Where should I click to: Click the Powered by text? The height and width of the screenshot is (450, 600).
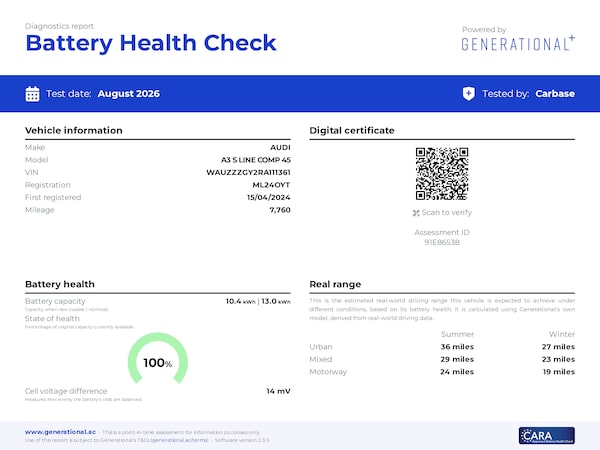click(484, 29)
